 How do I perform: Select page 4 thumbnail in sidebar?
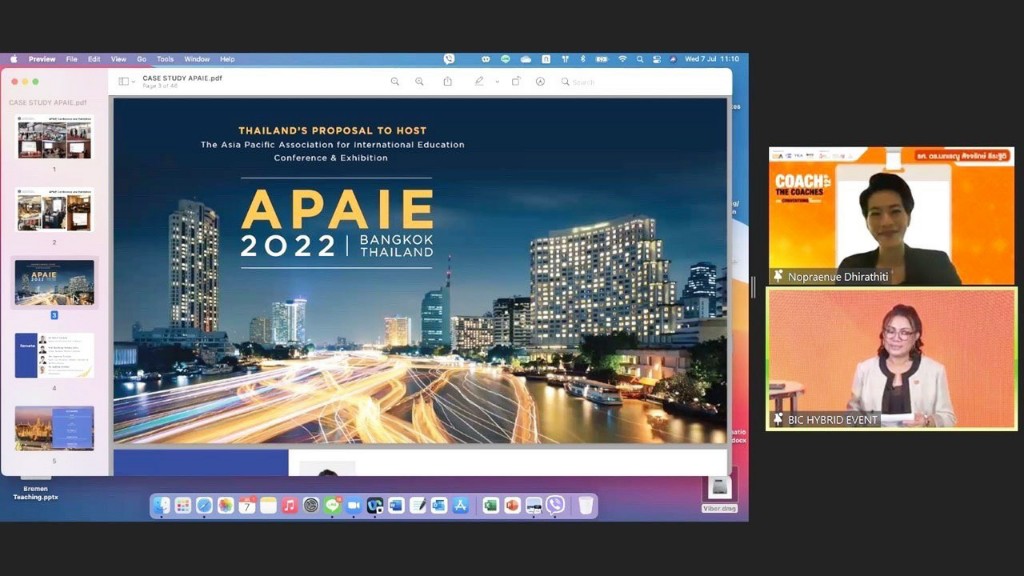point(54,355)
